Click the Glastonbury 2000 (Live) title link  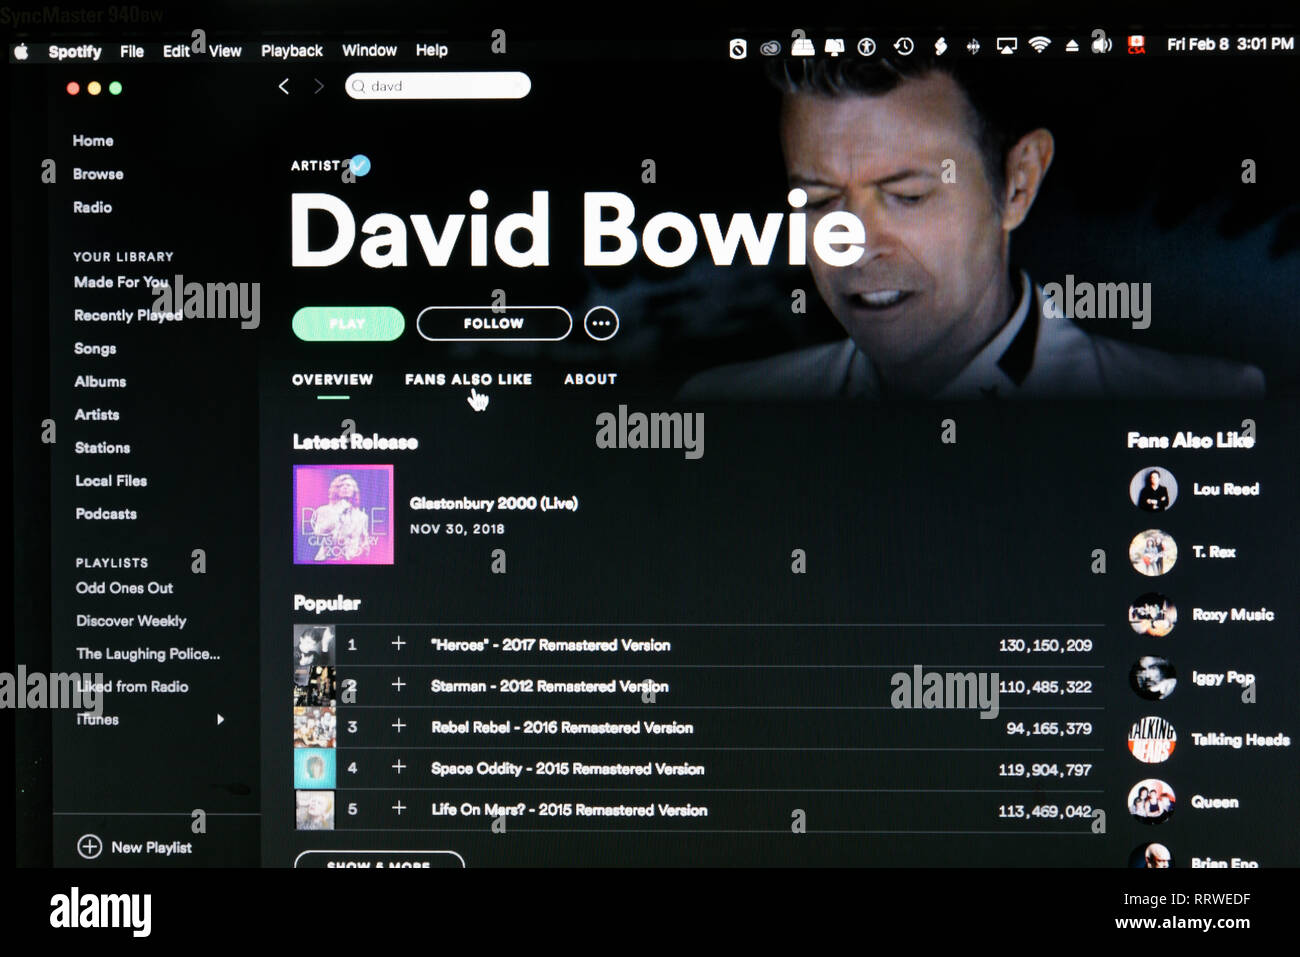[494, 503]
